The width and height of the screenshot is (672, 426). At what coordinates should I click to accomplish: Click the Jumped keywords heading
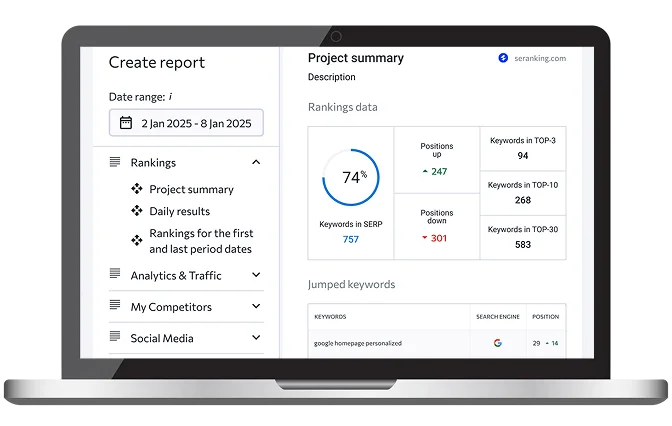click(351, 285)
